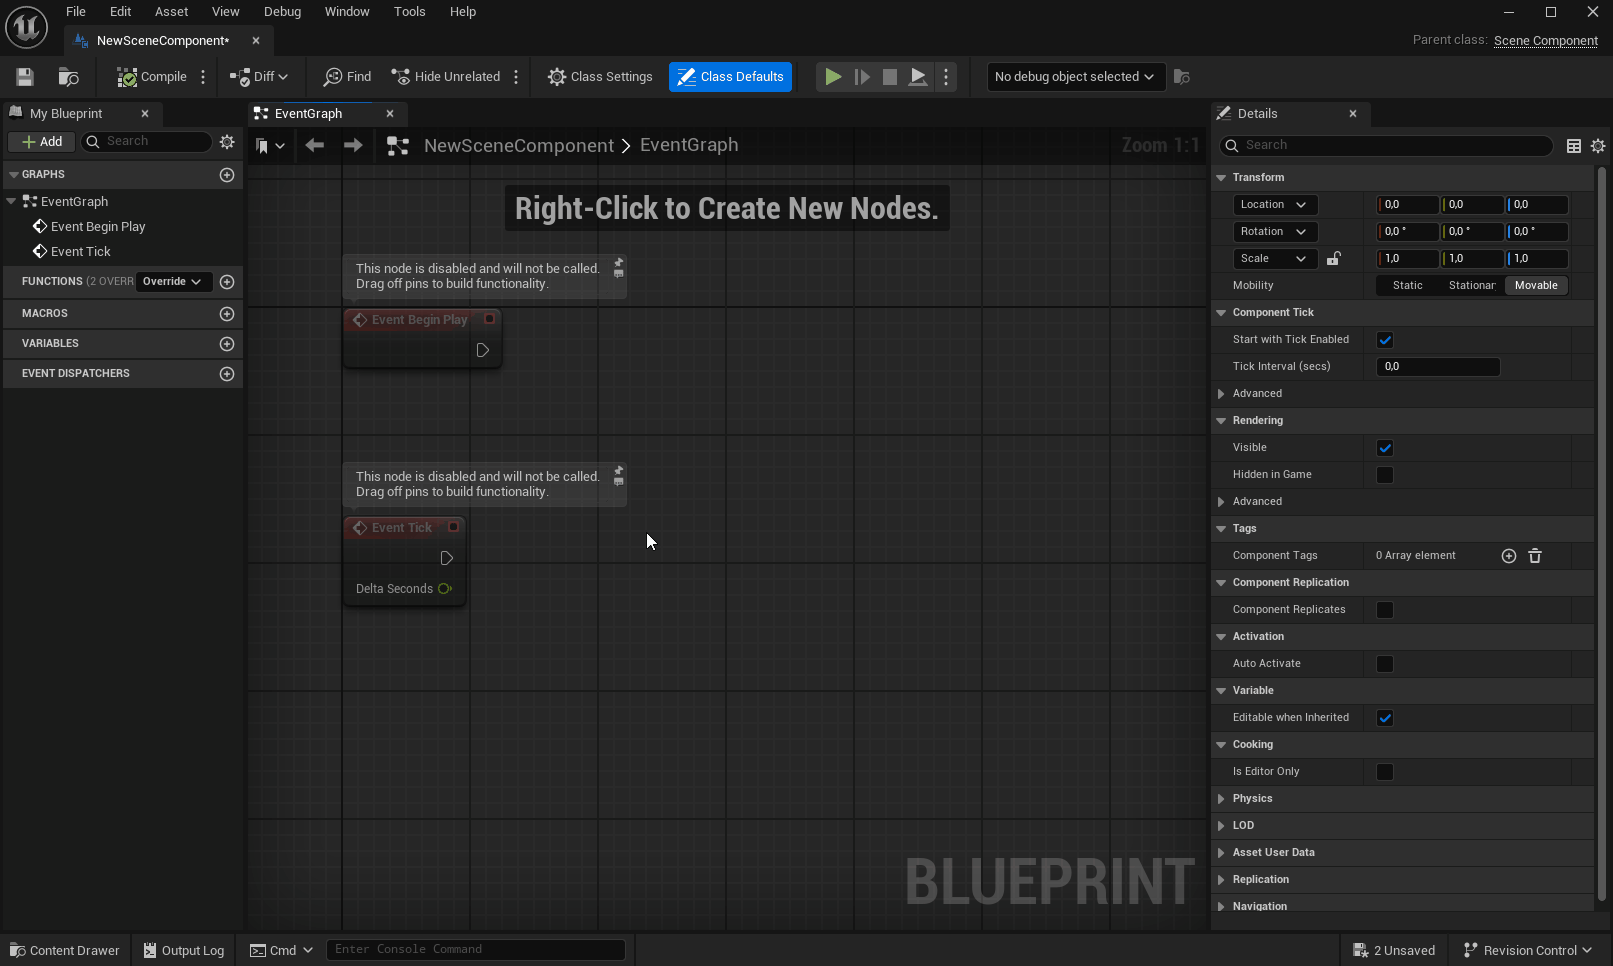Click the Browse to asset icon

[x=68, y=77]
